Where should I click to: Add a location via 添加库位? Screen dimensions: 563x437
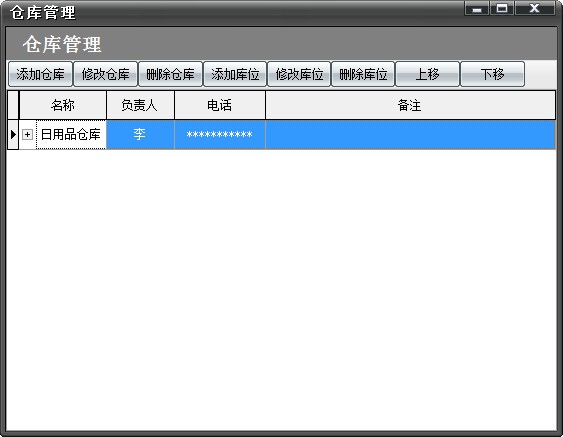[235, 74]
